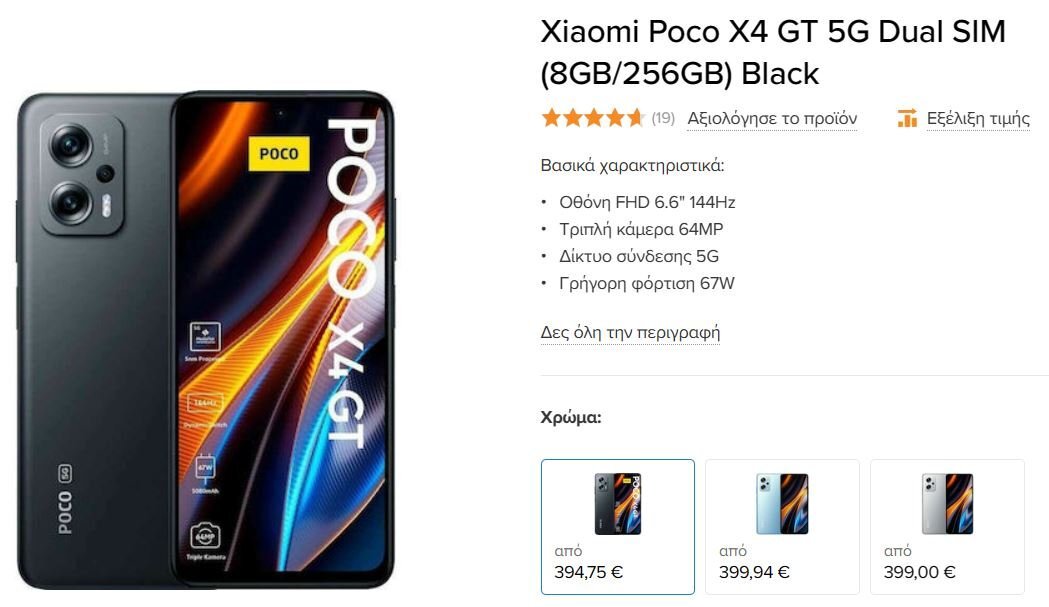Click the half-filled fifth rating star
Screen dimensions: 1049x607
636,118
